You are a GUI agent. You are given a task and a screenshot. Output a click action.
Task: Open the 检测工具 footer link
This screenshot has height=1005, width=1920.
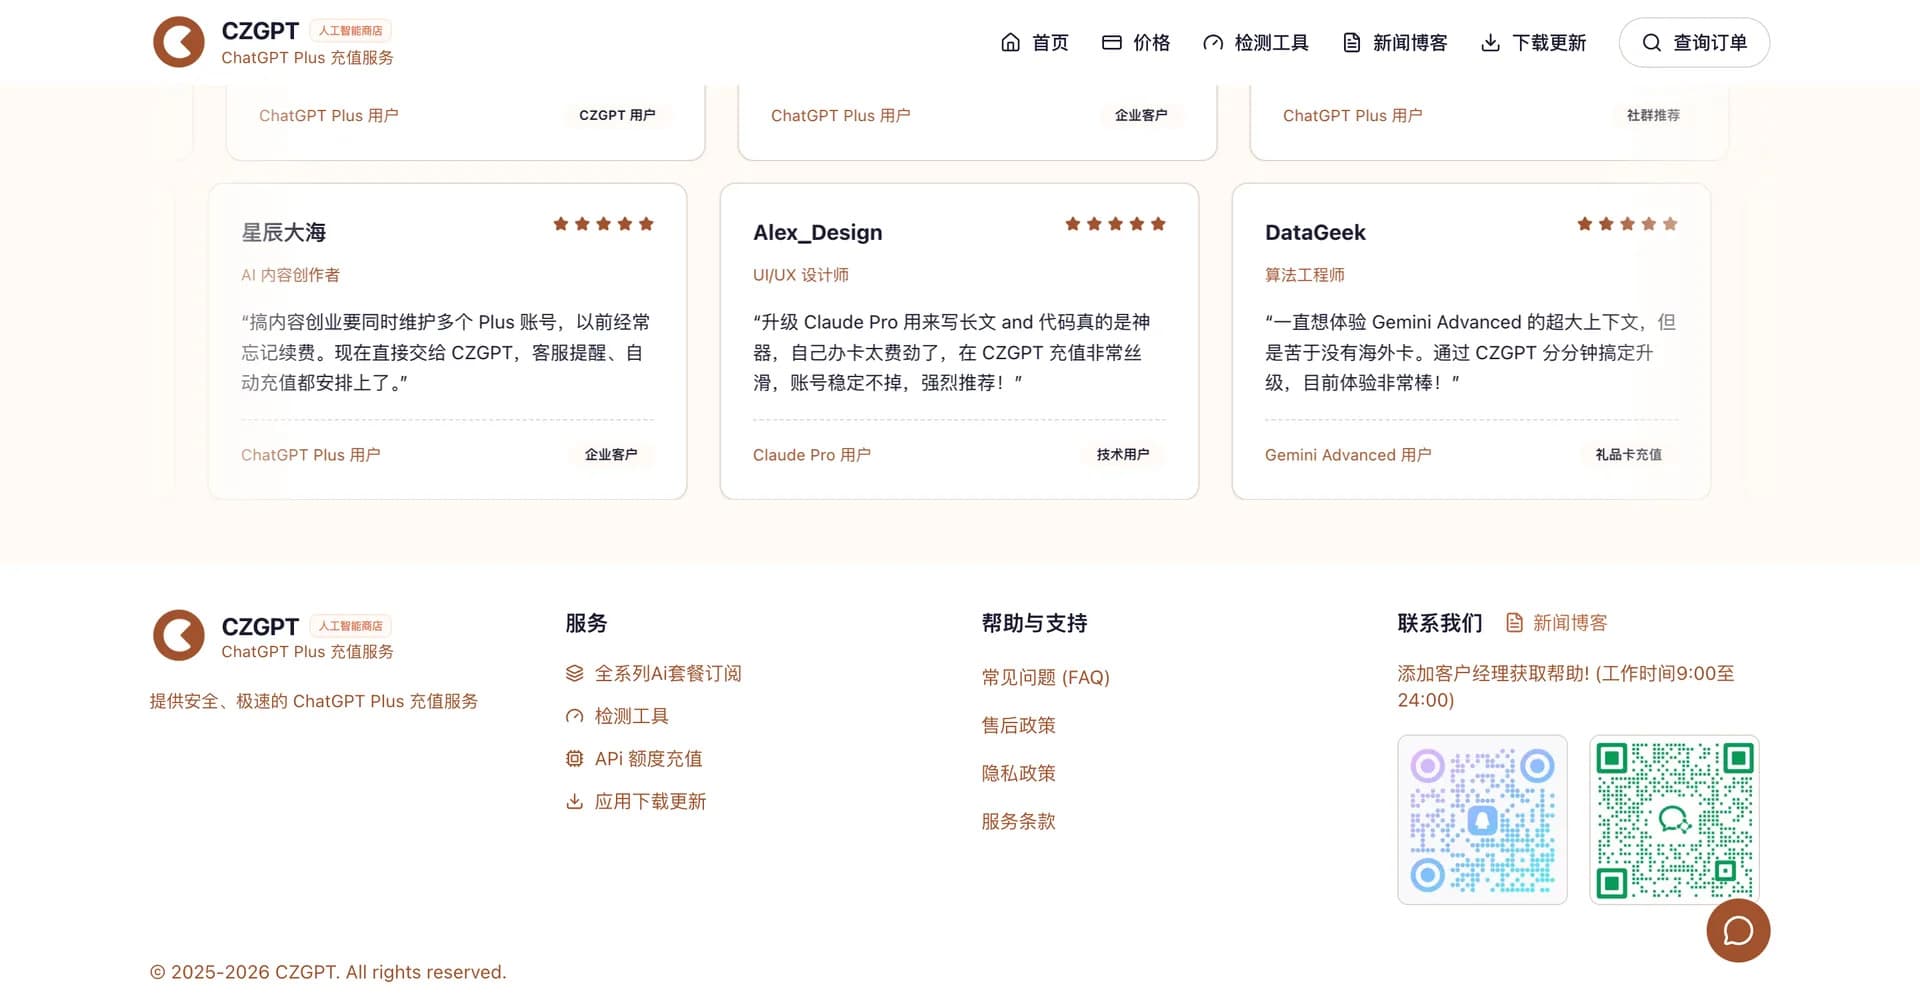(617, 716)
